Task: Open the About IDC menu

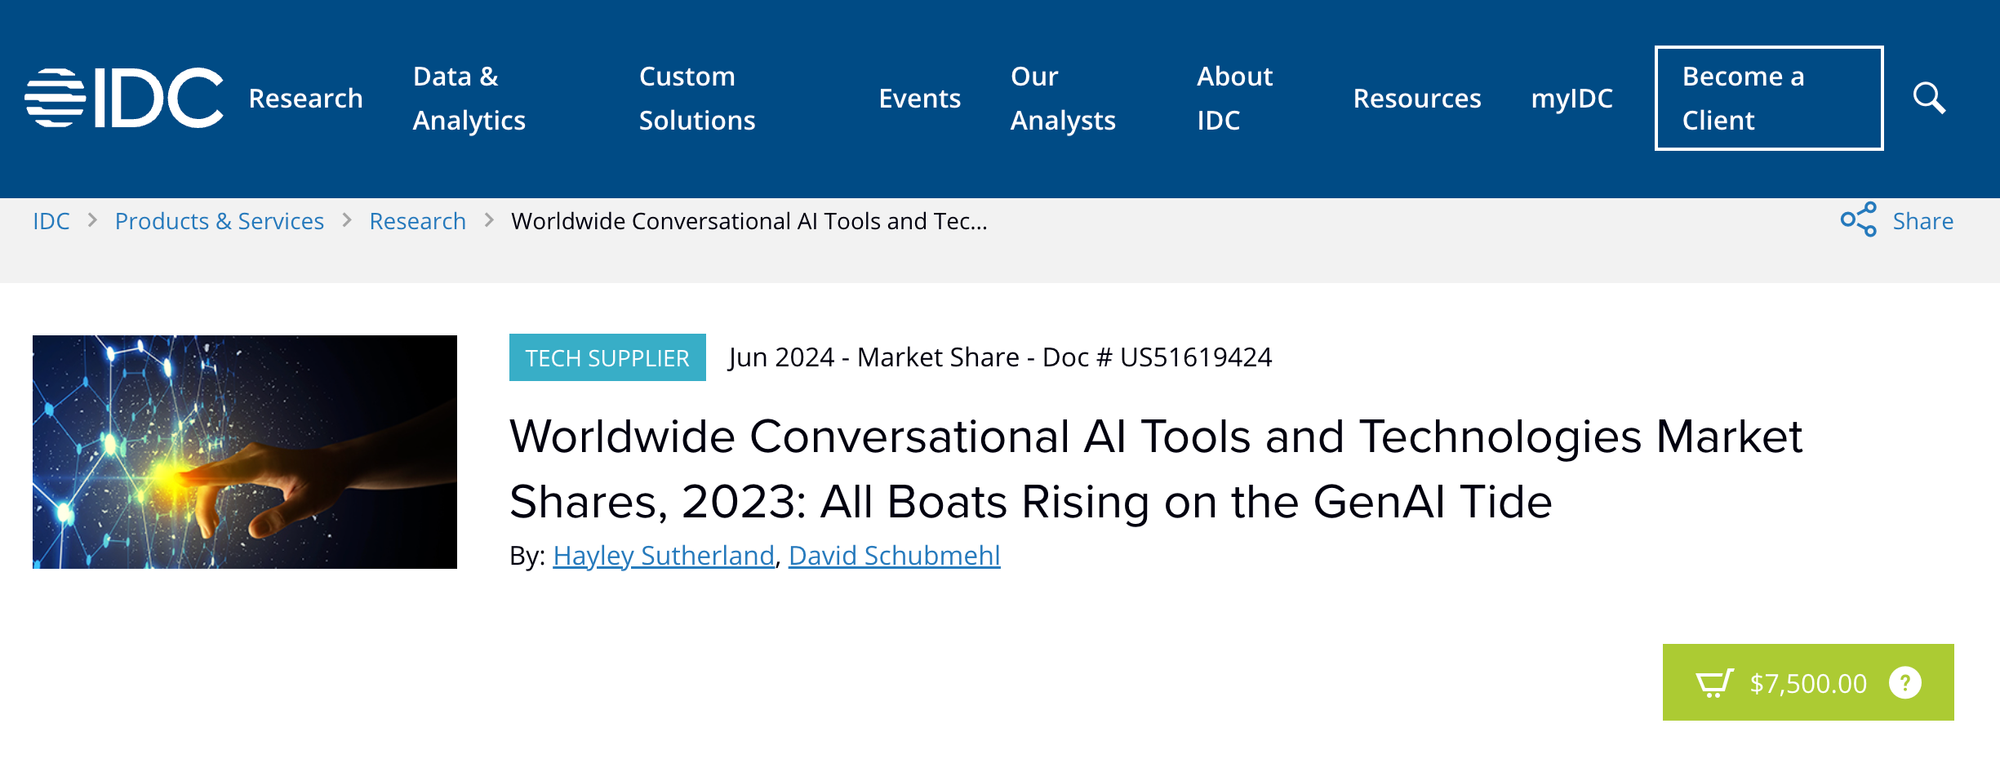Action: click(1235, 98)
